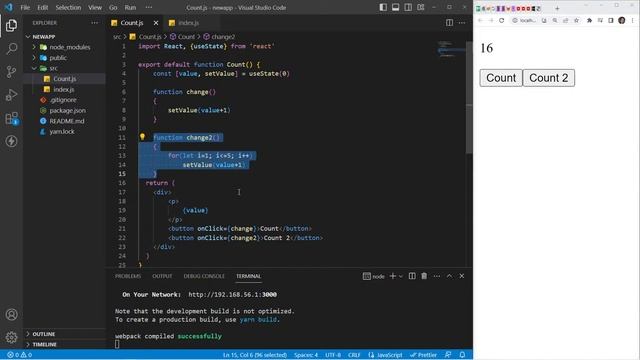
Task: Open the Extensions view
Action: pos(11,118)
